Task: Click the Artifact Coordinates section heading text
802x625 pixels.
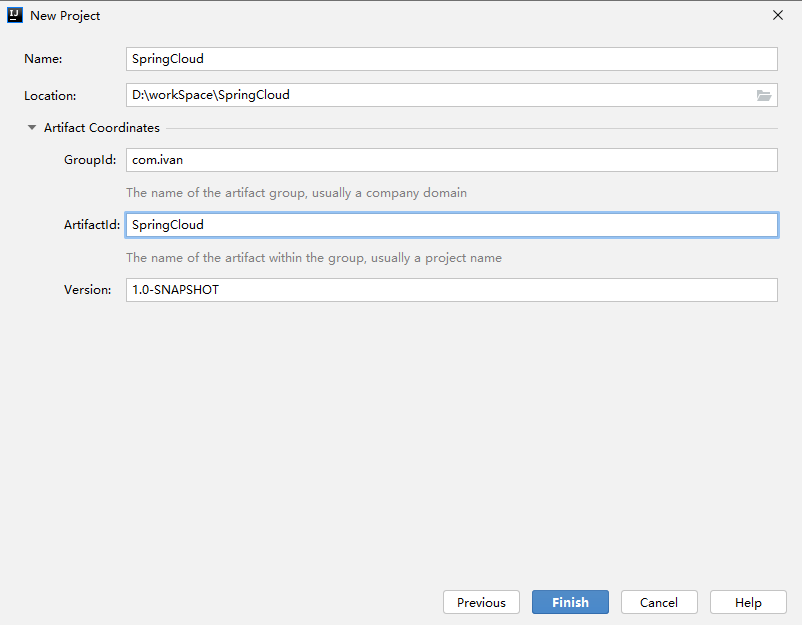Action: pyautogui.click(x=102, y=127)
